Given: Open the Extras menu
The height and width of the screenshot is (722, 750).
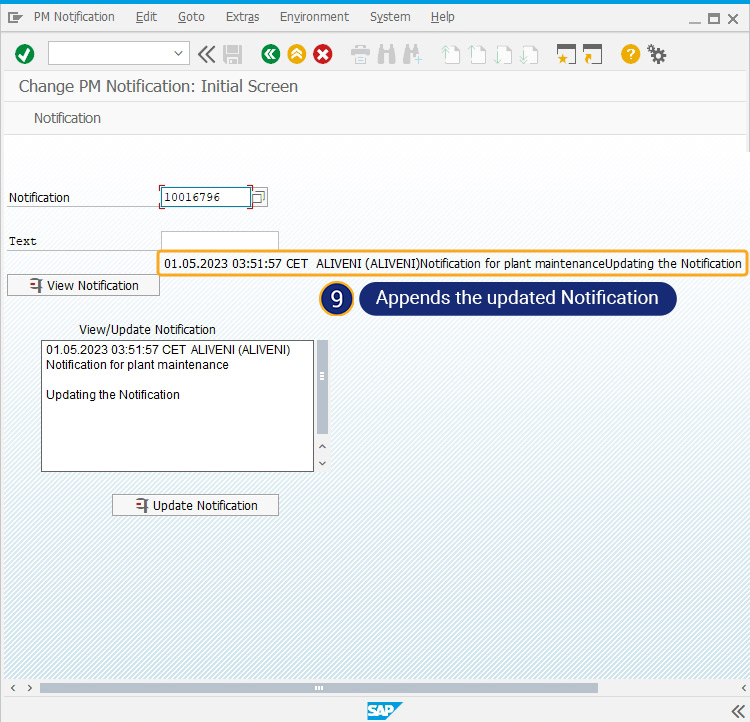Looking at the screenshot, I should pos(243,17).
